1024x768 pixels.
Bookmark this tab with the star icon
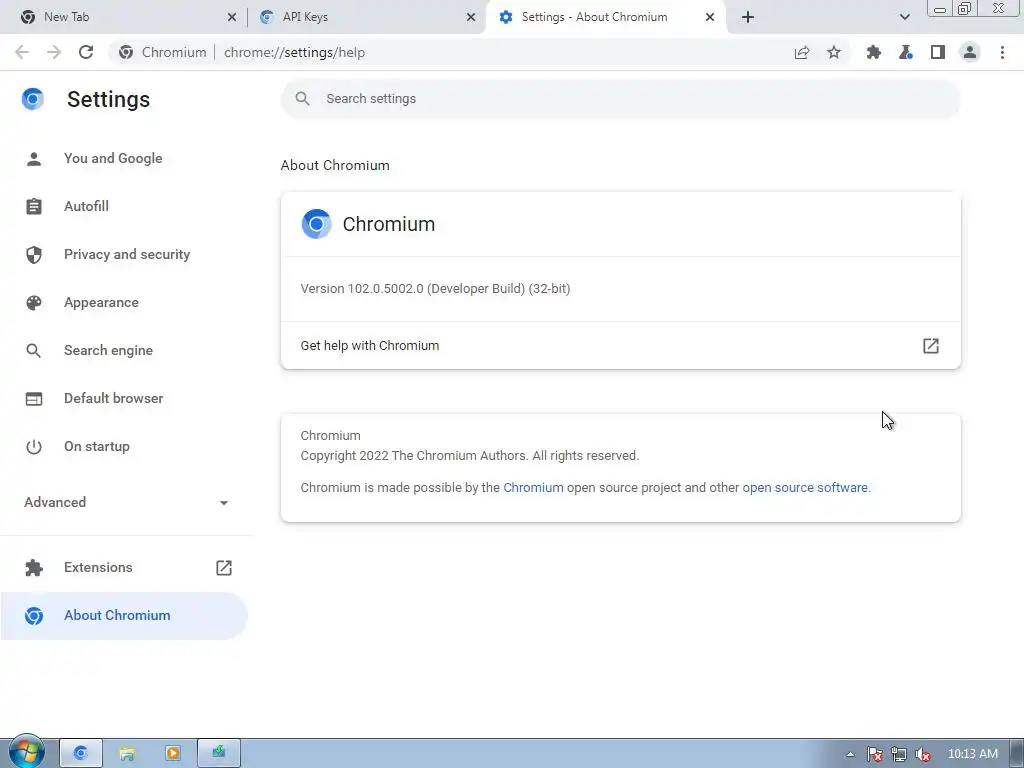833,52
